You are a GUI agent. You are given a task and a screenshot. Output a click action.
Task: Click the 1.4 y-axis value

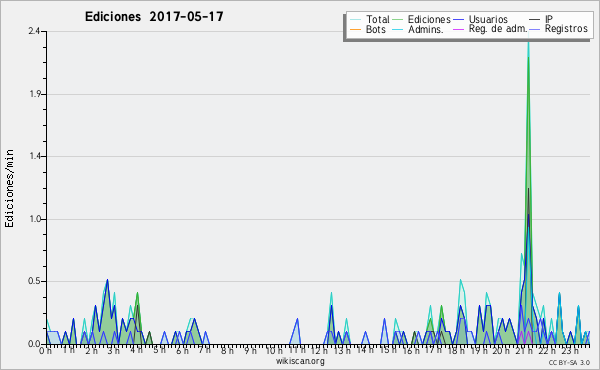click(35, 156)
